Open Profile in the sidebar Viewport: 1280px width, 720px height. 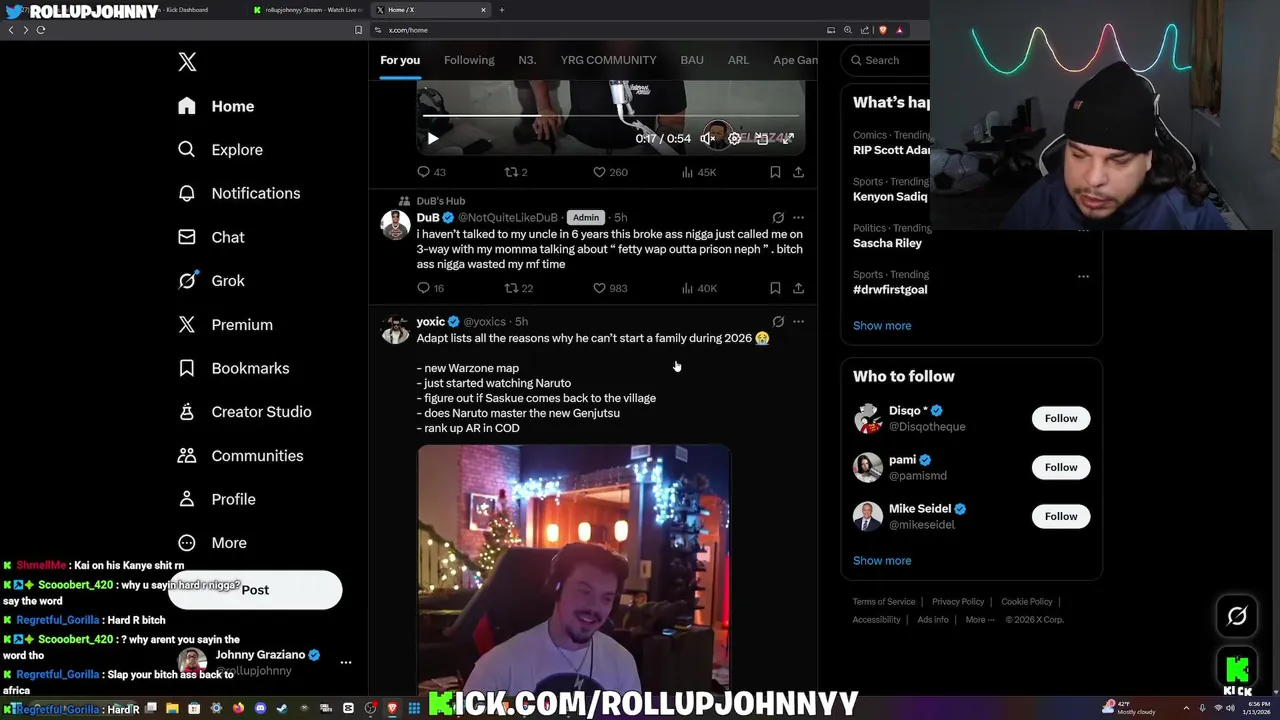(217, 499)
